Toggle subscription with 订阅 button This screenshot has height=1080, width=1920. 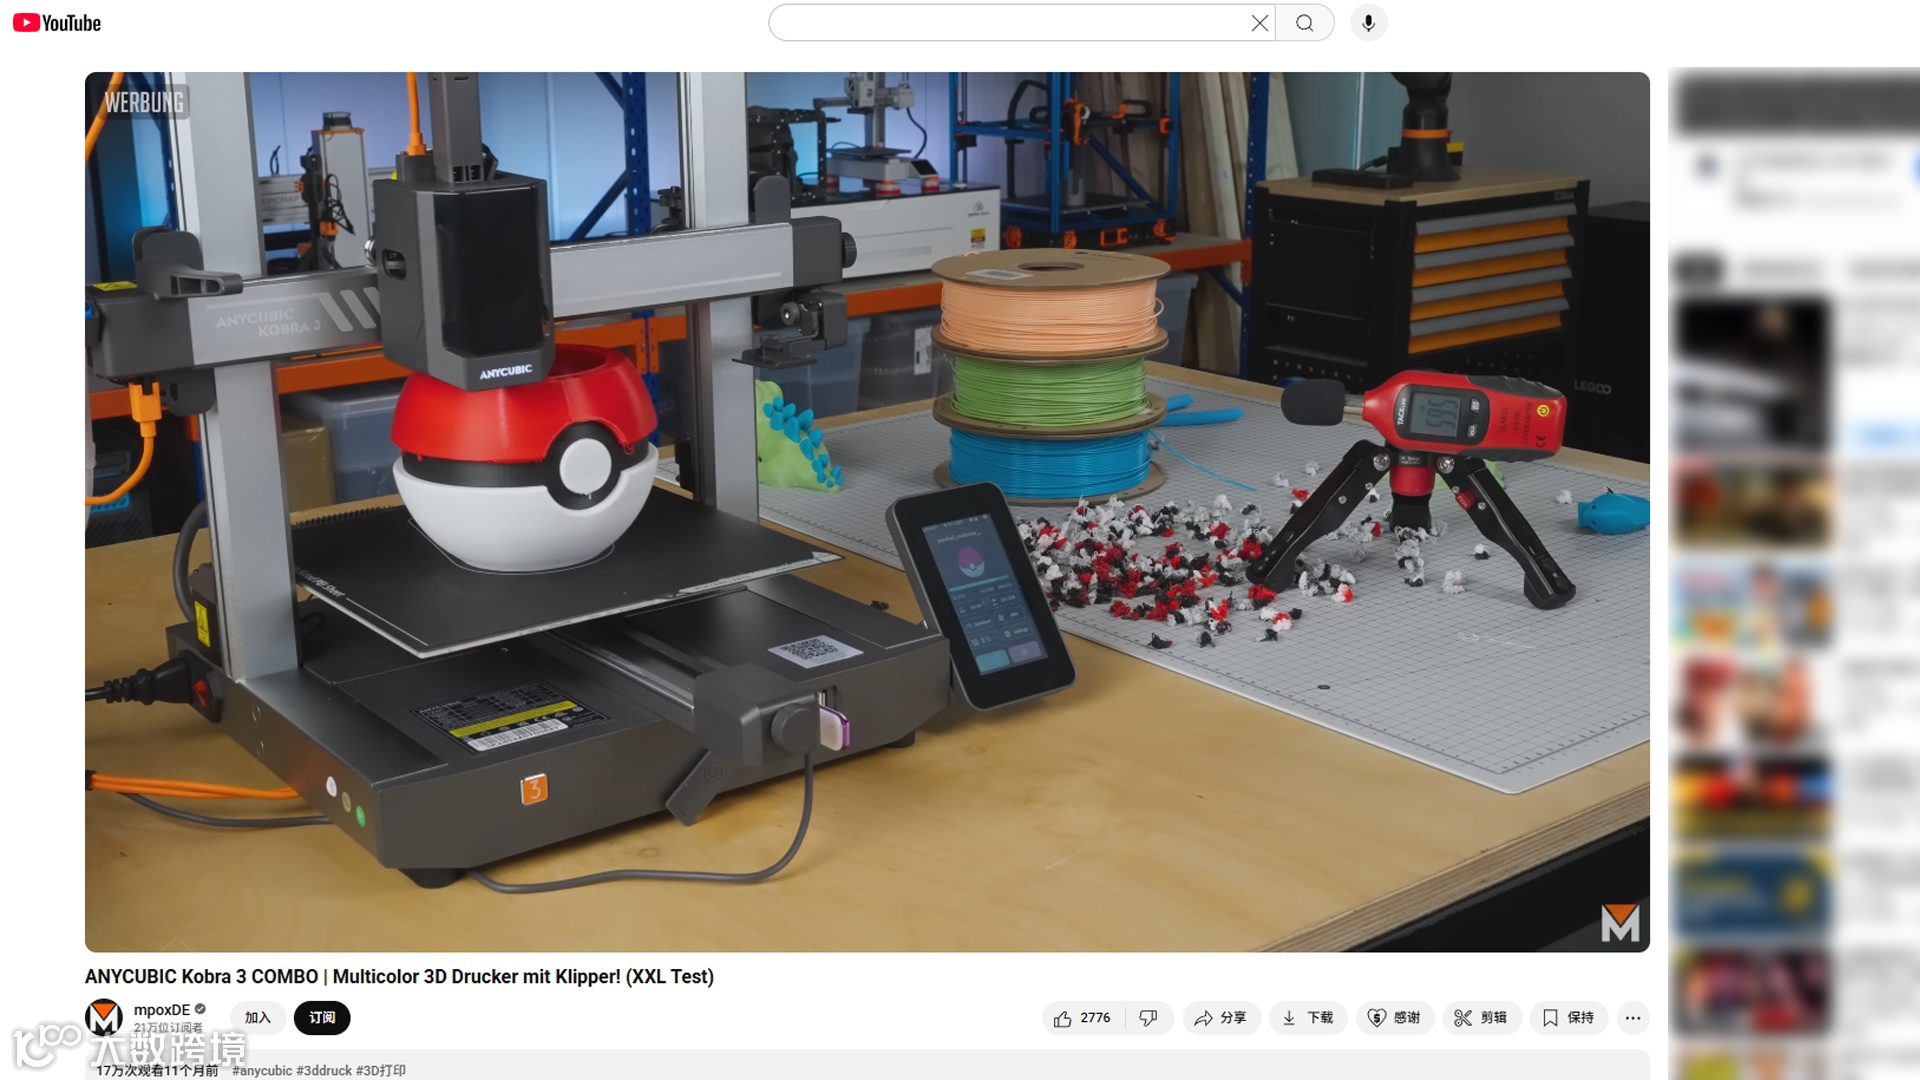[x=322, y=1018]
